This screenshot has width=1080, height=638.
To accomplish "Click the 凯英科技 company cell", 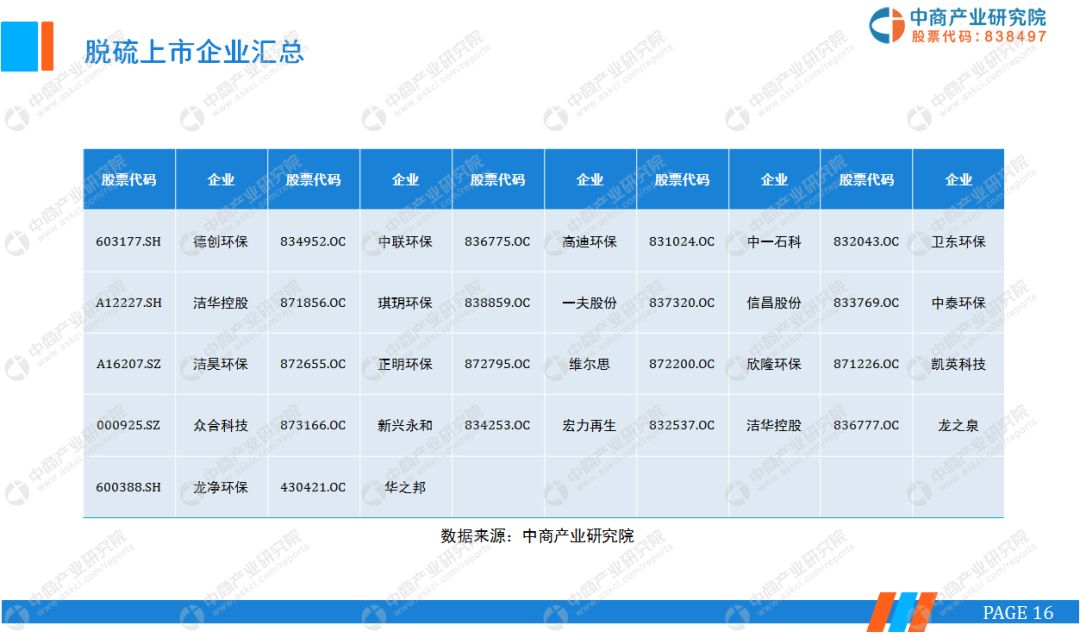I will (x=958, y=364).
